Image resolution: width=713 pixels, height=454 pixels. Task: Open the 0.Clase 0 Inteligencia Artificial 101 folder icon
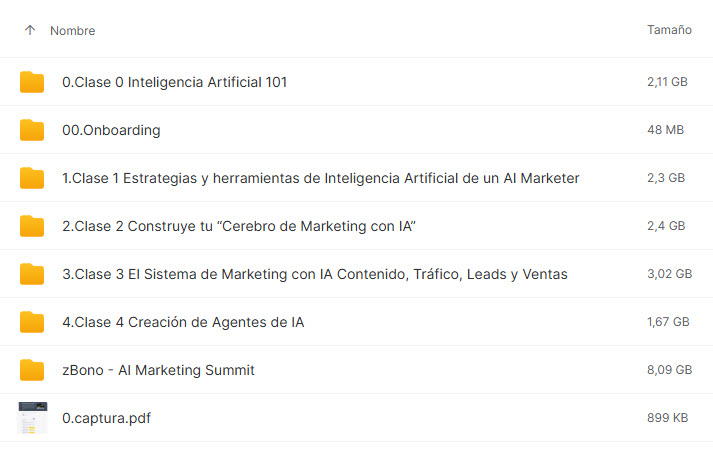(32, 82)
